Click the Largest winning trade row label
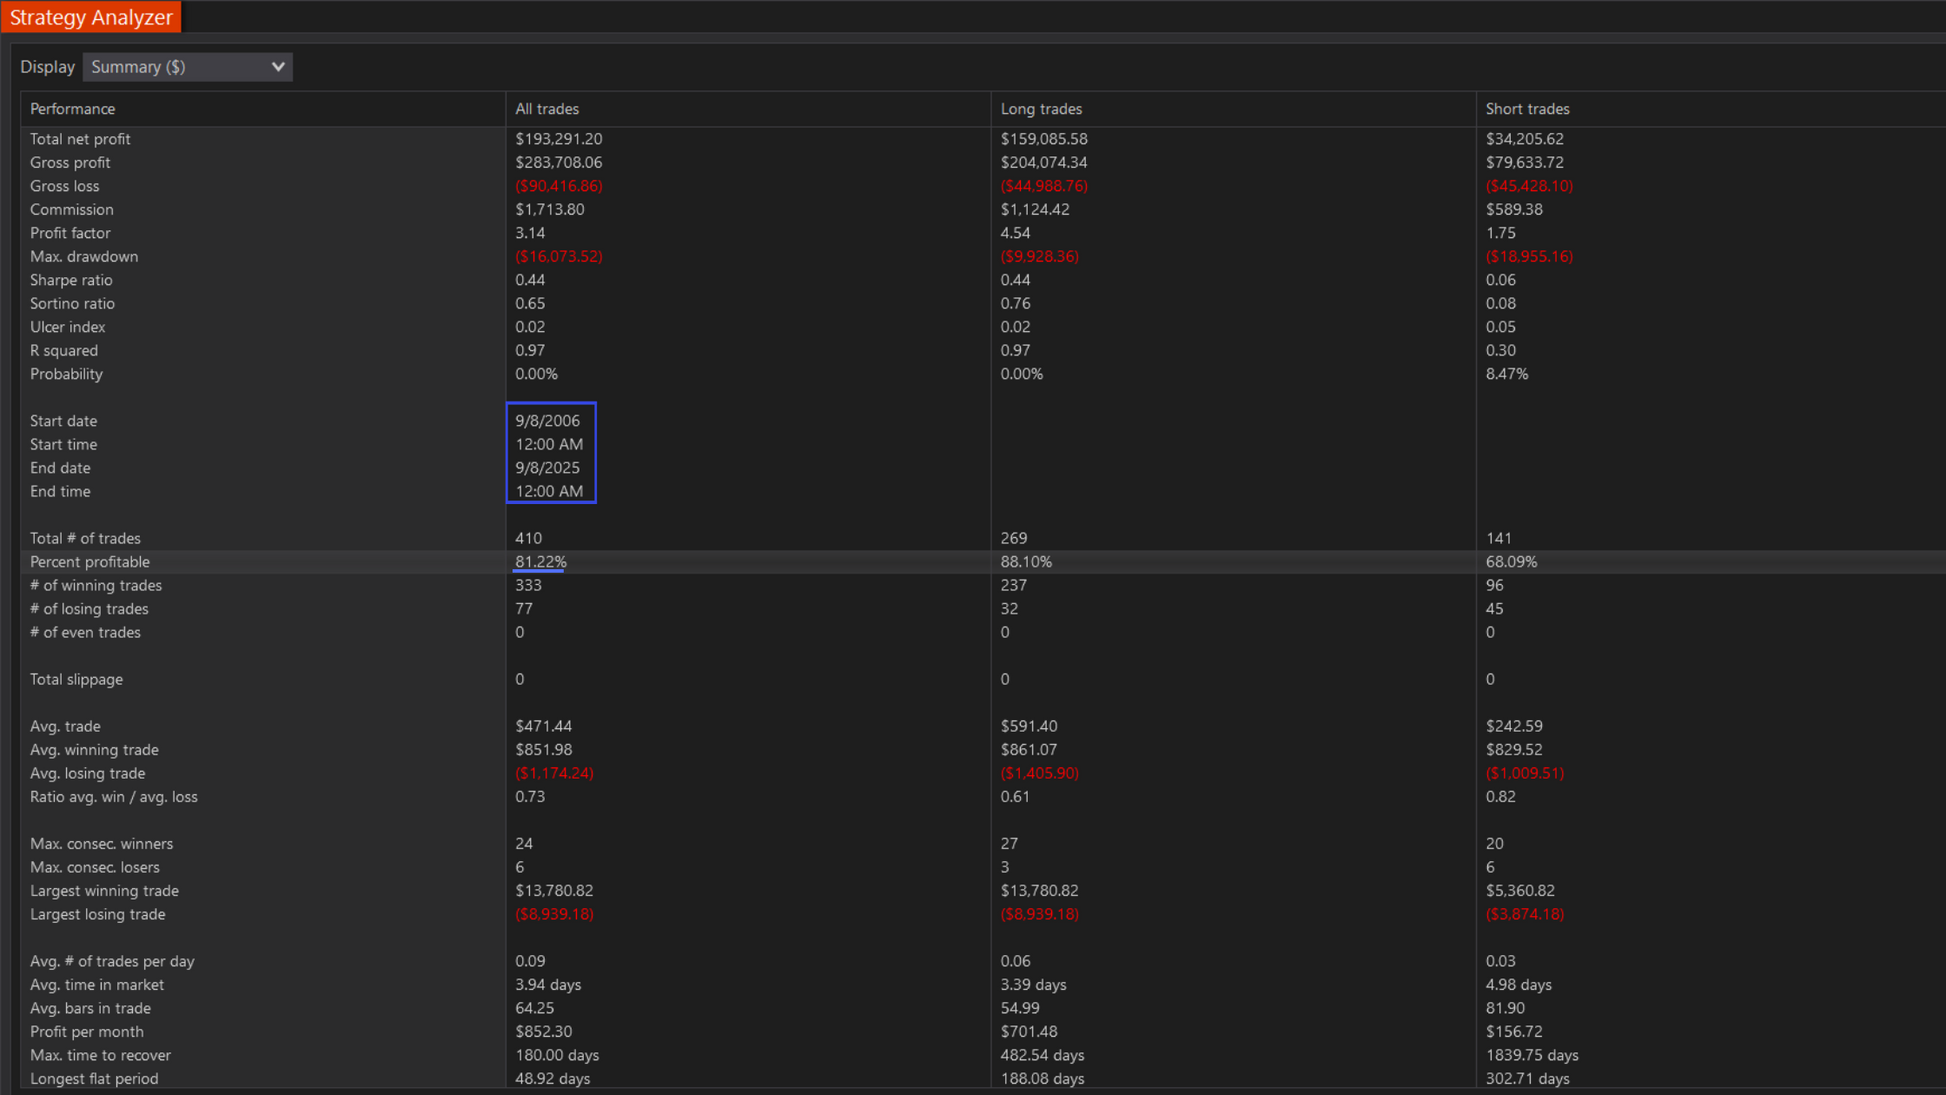This screenshot has width=1946, height=1095. tap(104, 891)
